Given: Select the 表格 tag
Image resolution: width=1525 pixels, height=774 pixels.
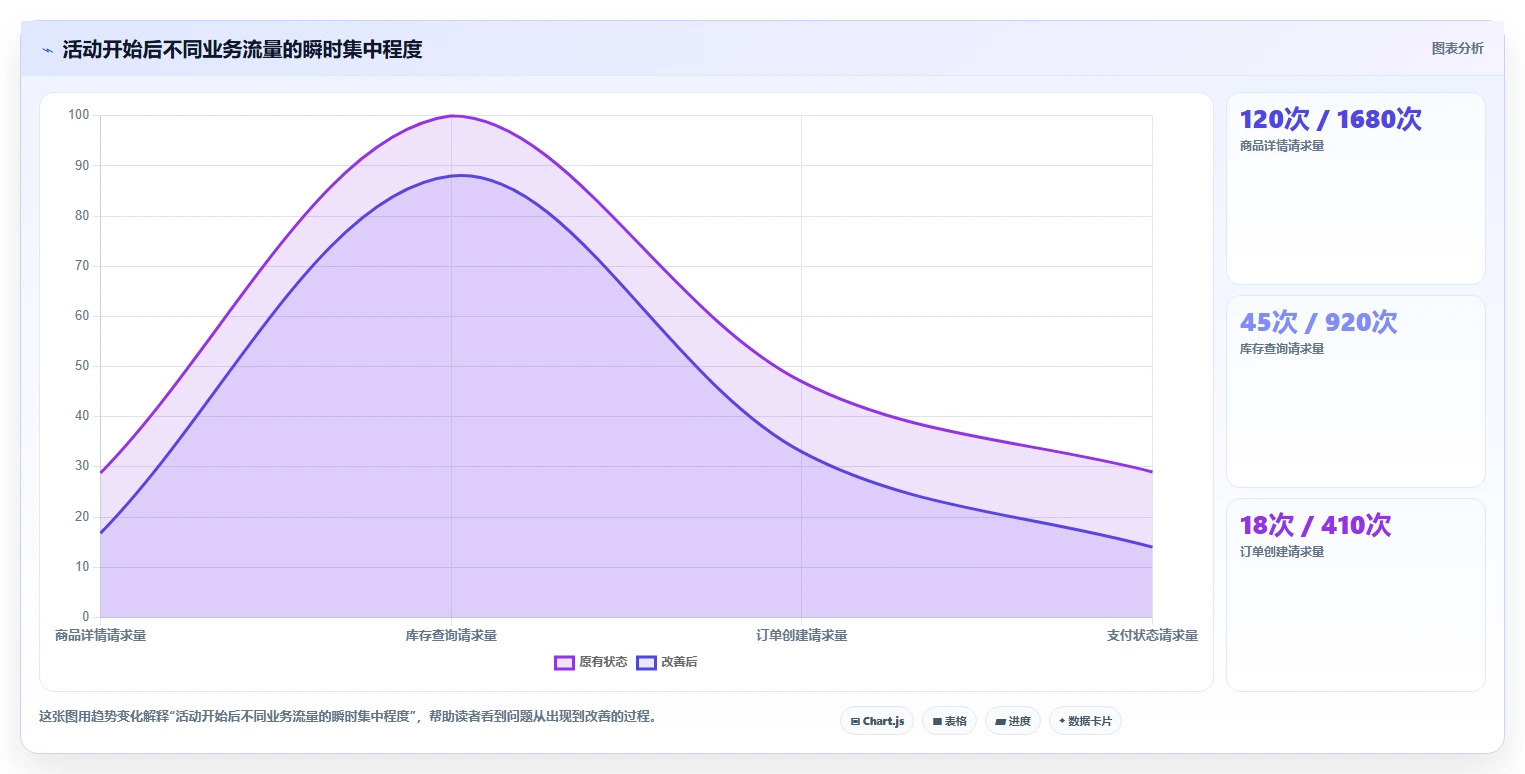Looking at the screenshot, I should coord(949,721).
